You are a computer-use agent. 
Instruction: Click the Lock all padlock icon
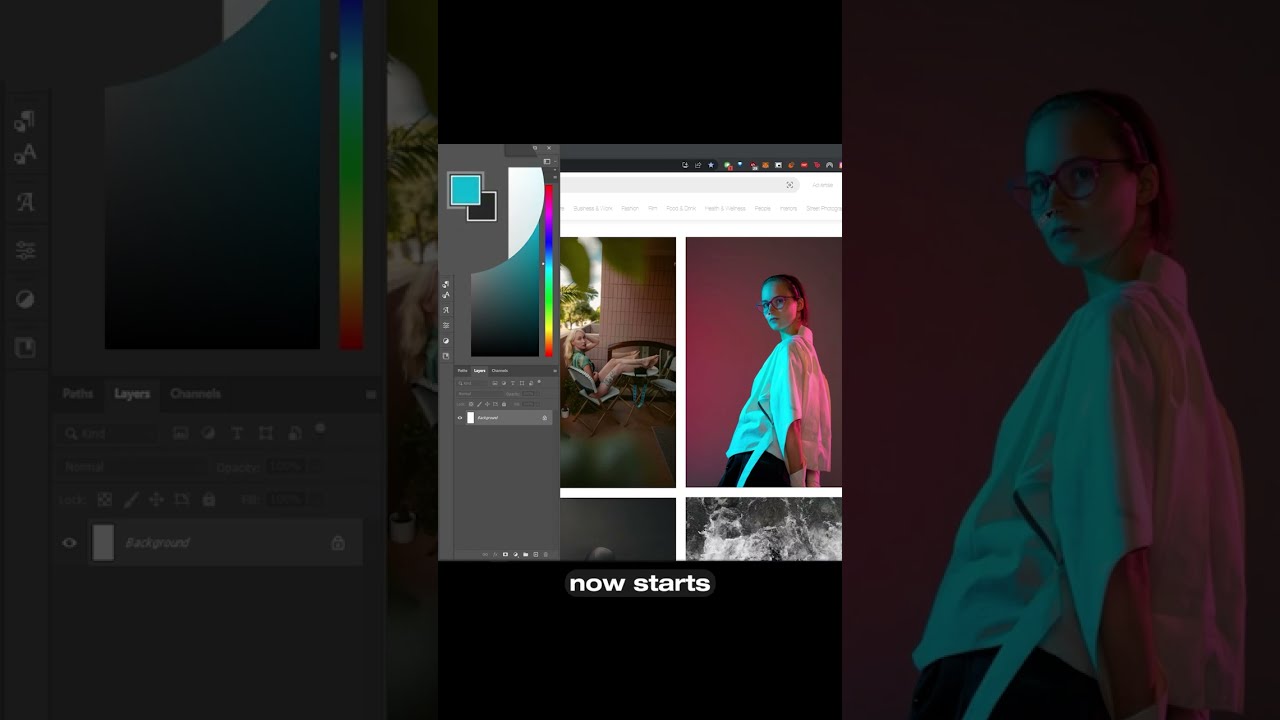[x=503, y=404]
